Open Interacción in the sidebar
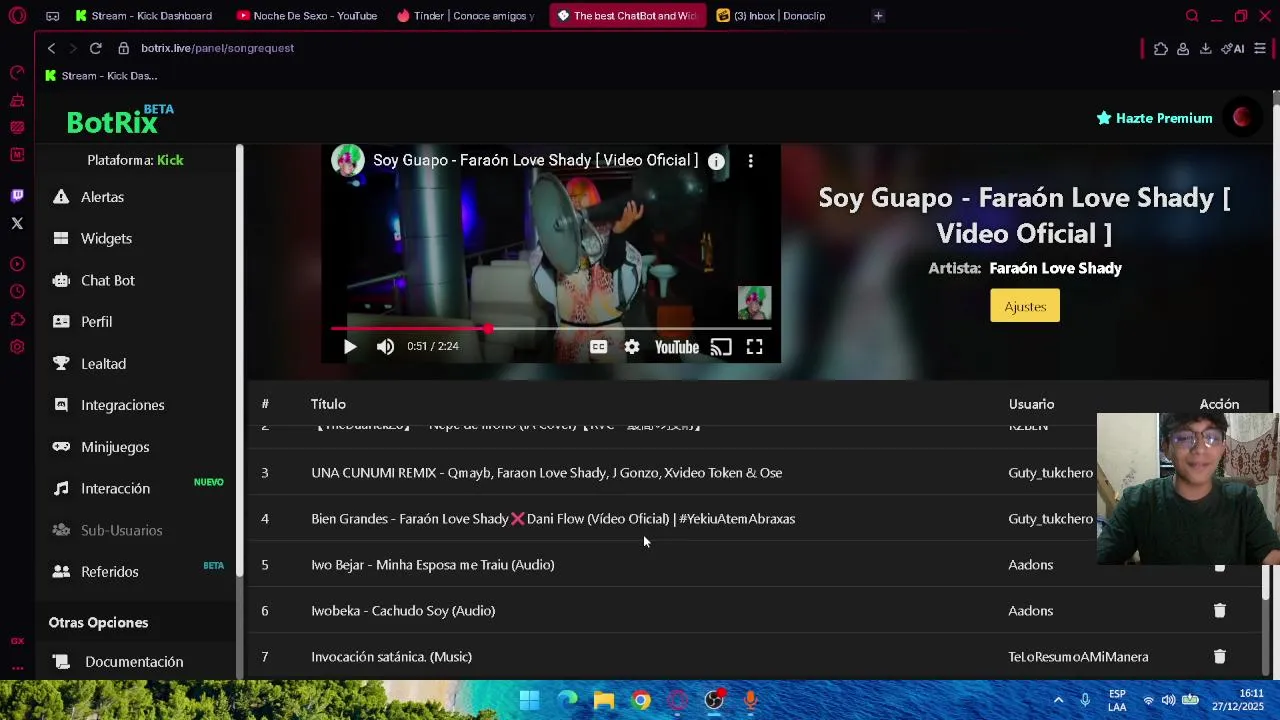1280x720 pixels. tap(115, 488)
